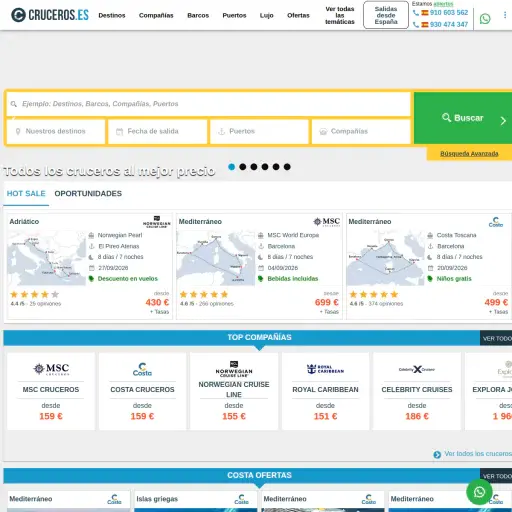
Task: Select first blue carousel dot
Action: [232, 167]
